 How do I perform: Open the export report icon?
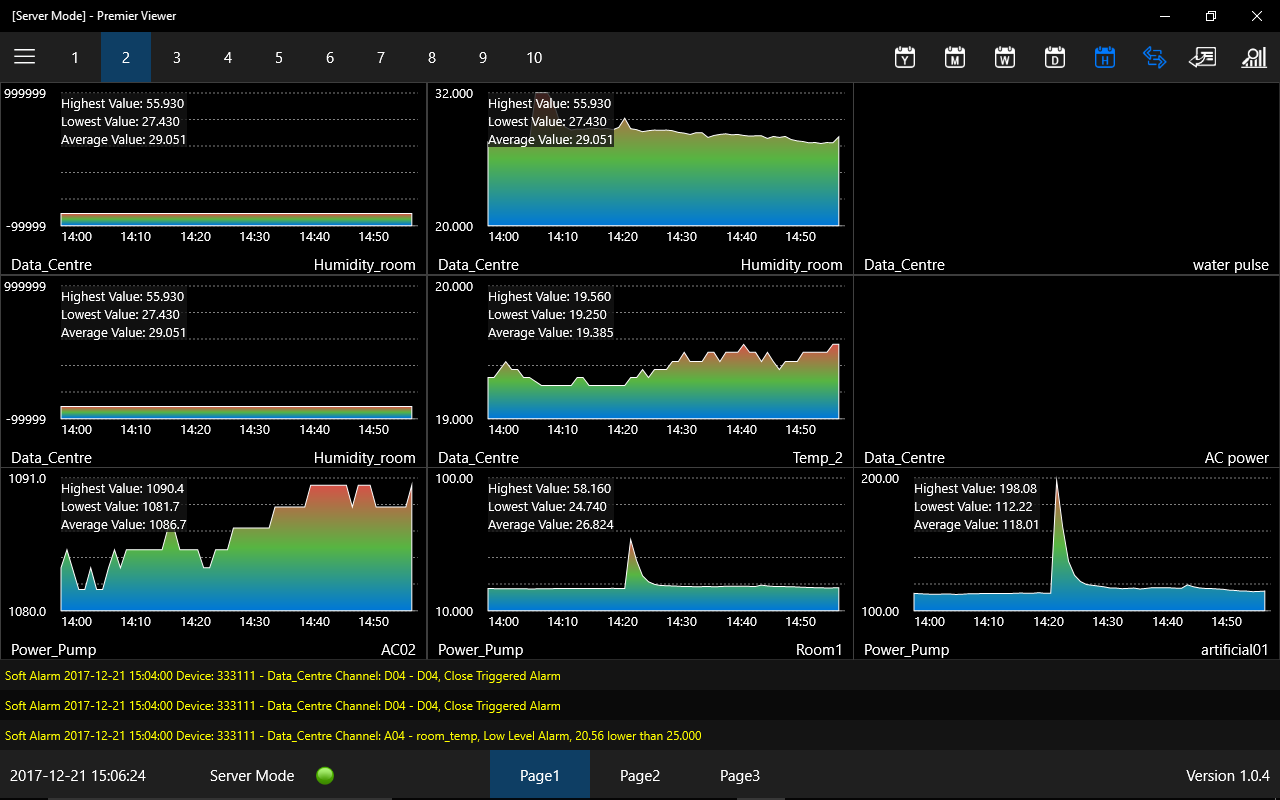tap(1203, 57)
